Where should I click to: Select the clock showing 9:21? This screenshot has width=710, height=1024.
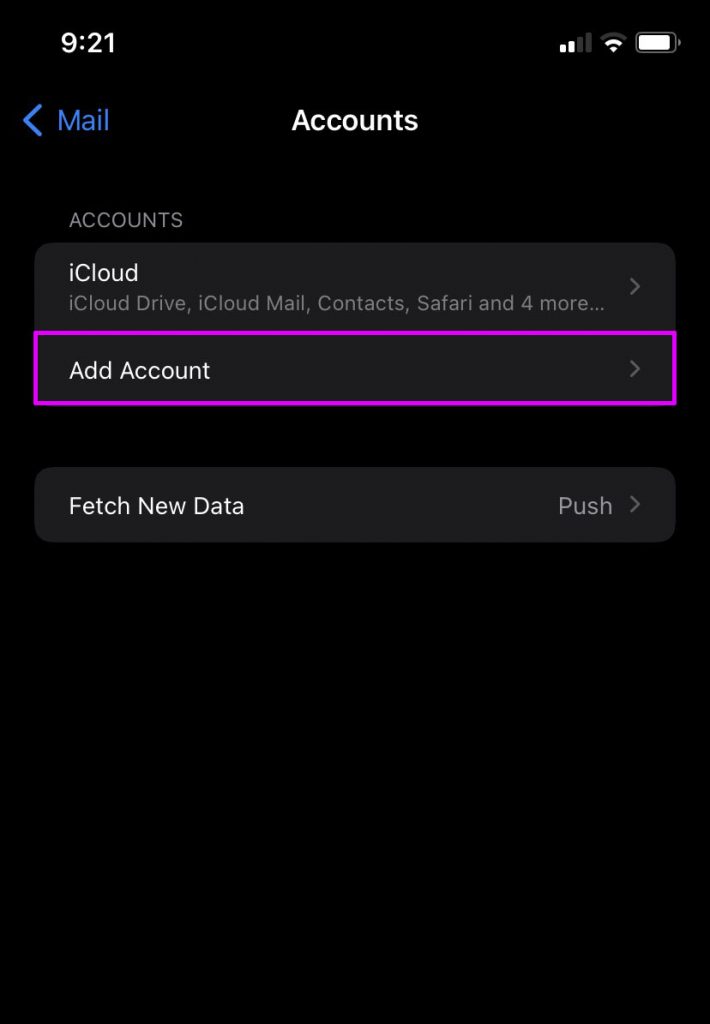(x=88, y=42)
